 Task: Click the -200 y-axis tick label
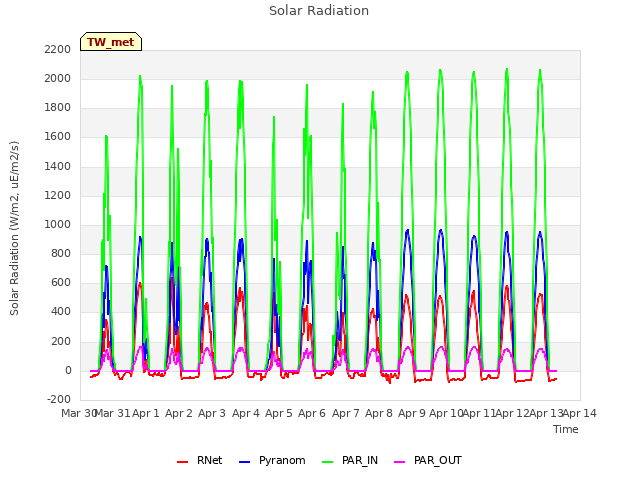click(59, 399)
